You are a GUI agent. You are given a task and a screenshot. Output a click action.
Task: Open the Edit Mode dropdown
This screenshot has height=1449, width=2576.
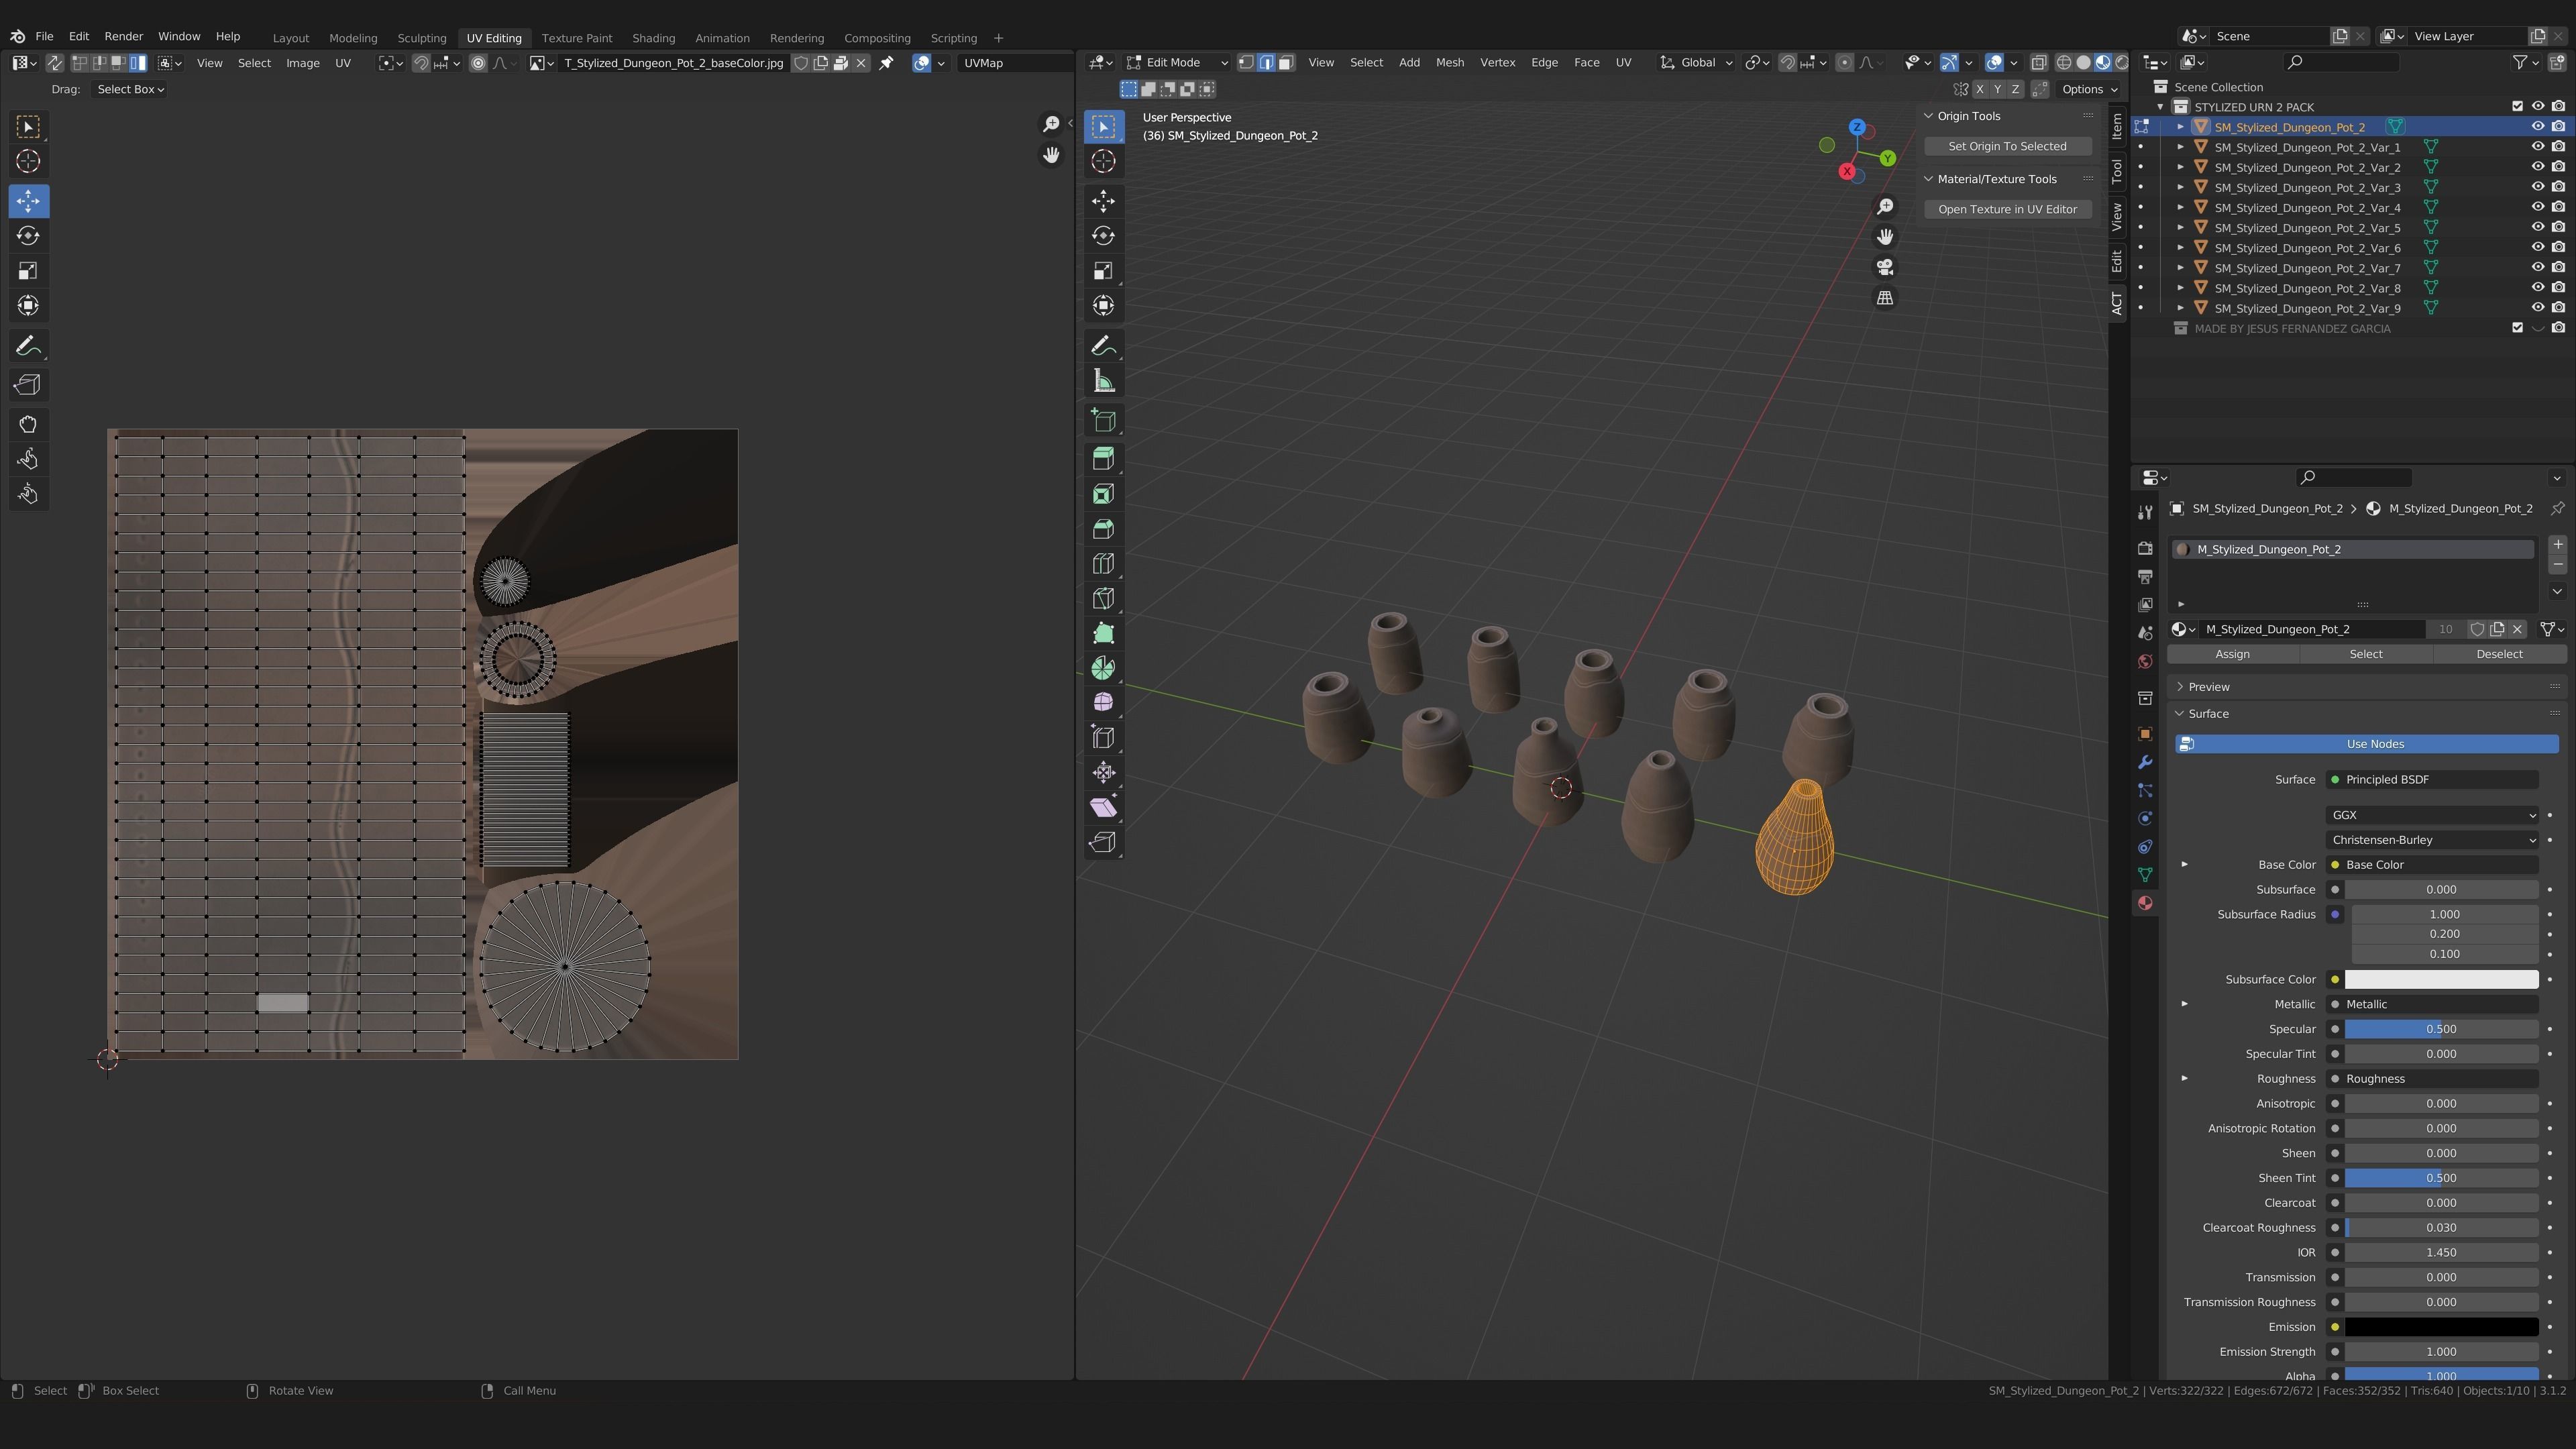click(x=1177, y=62)
